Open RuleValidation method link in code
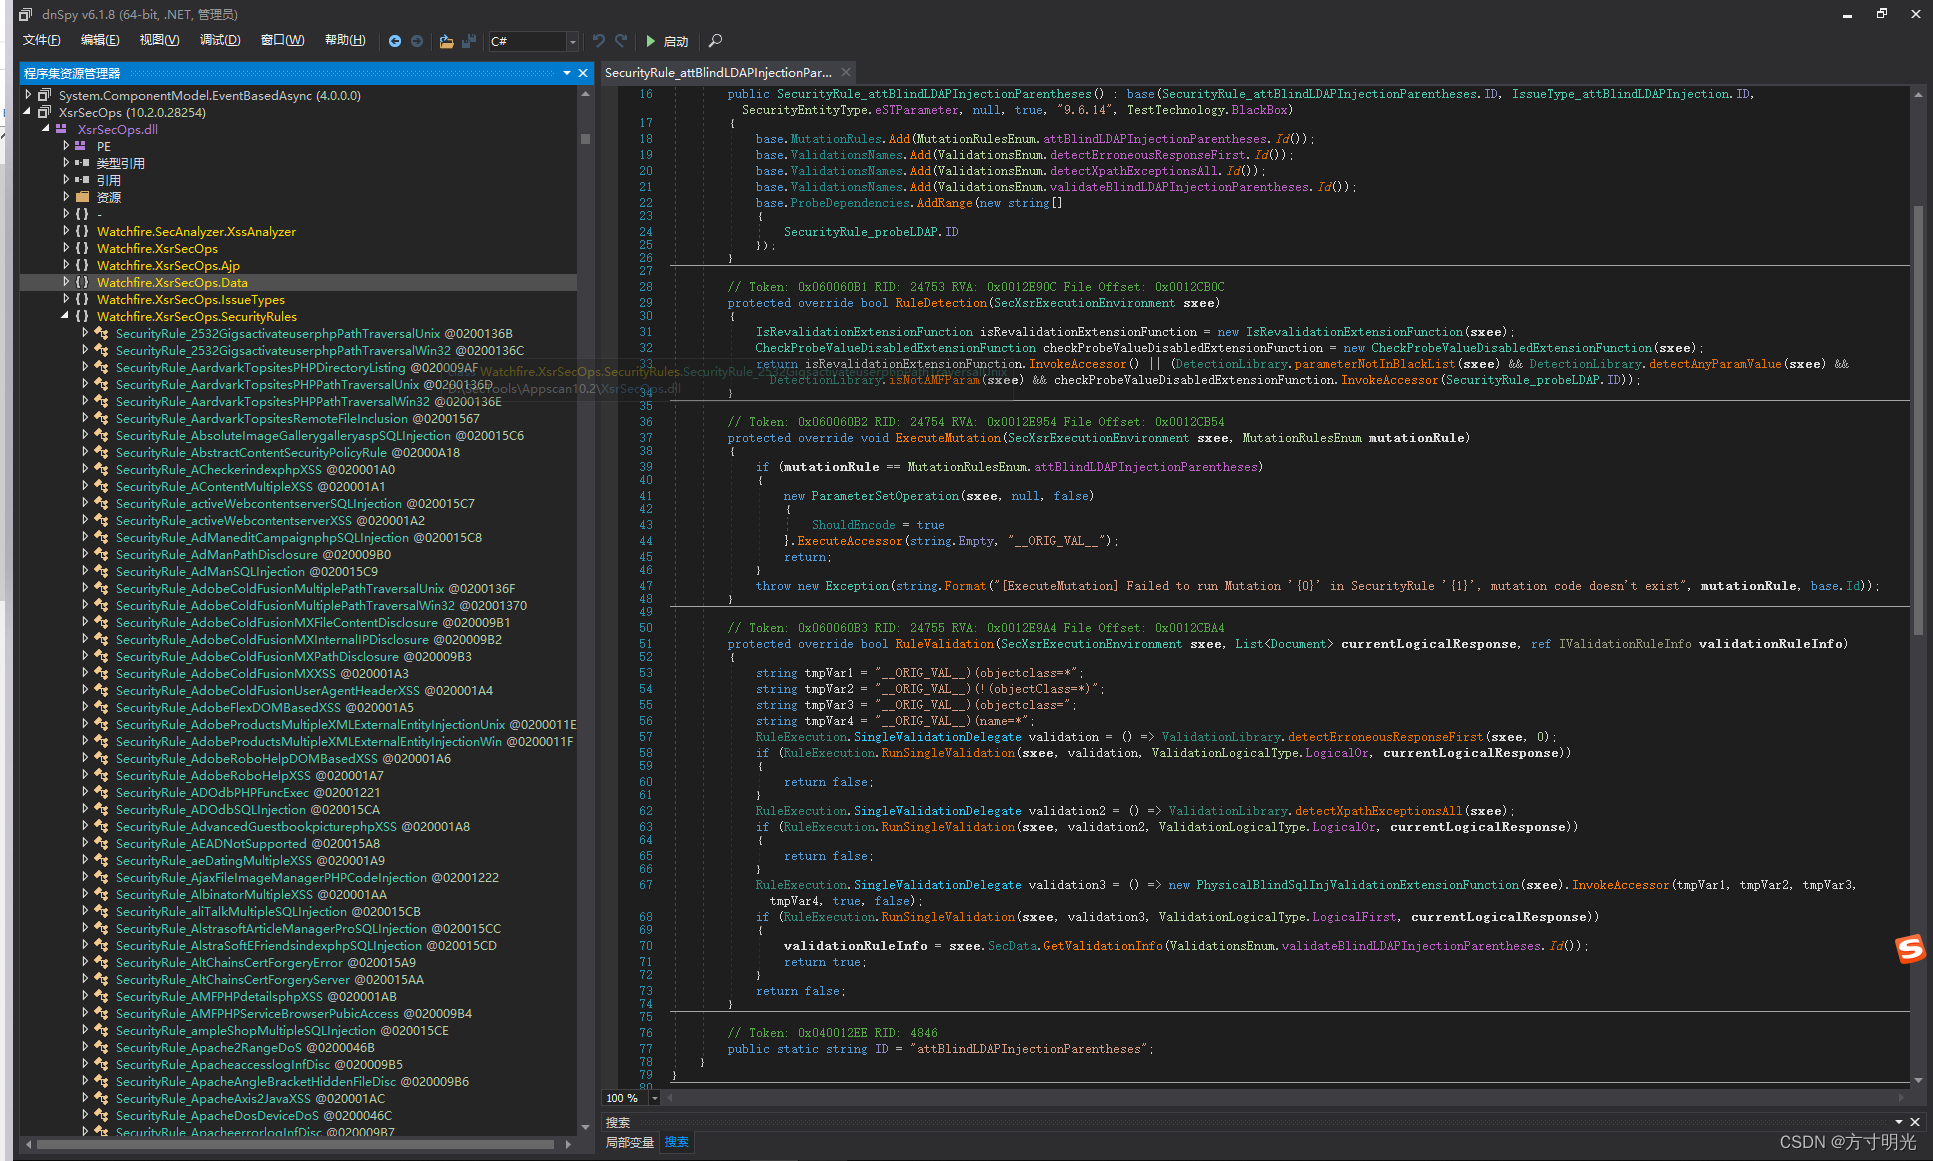 pyautogui.click(x=944, y=644)
